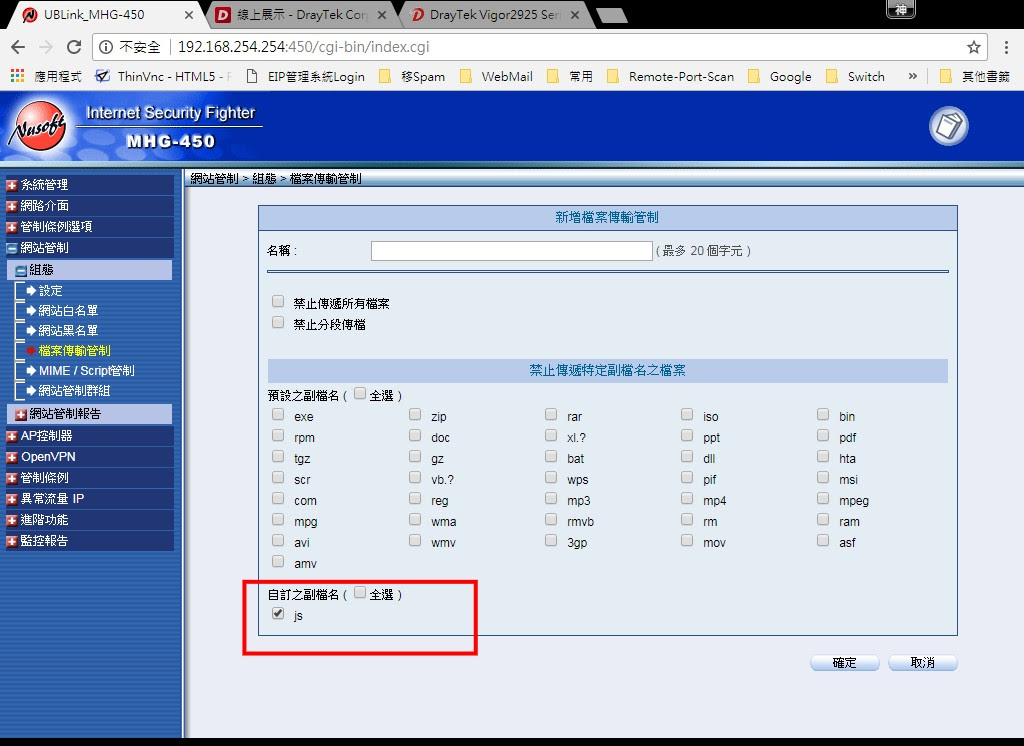Open a new tab button
Image resolution: width=1024 pixels, height=746 pixels.
click(x=612, y=16)
